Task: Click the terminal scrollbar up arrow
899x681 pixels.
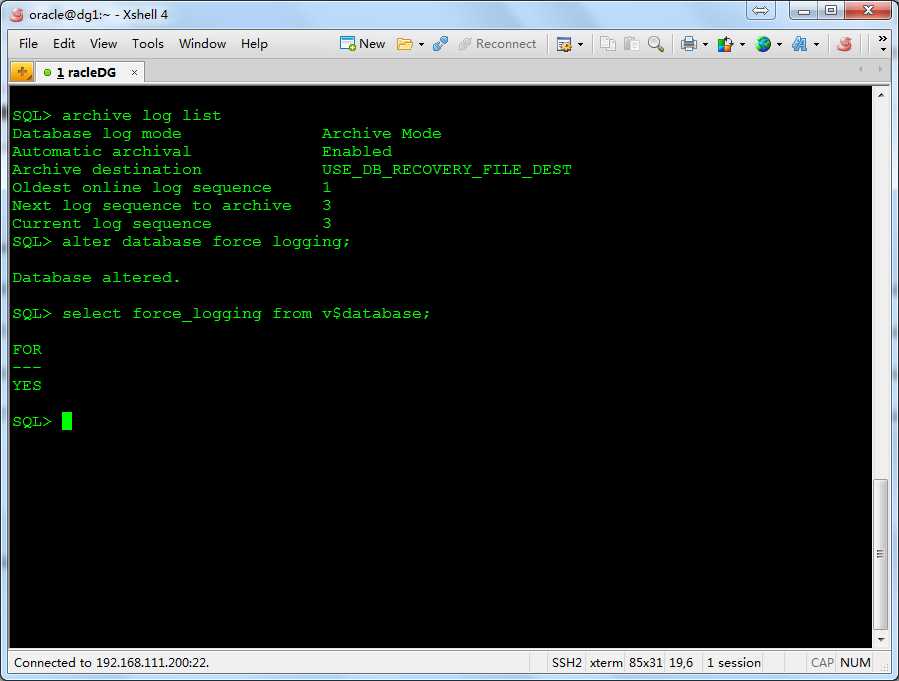Action: pos(881,95)
